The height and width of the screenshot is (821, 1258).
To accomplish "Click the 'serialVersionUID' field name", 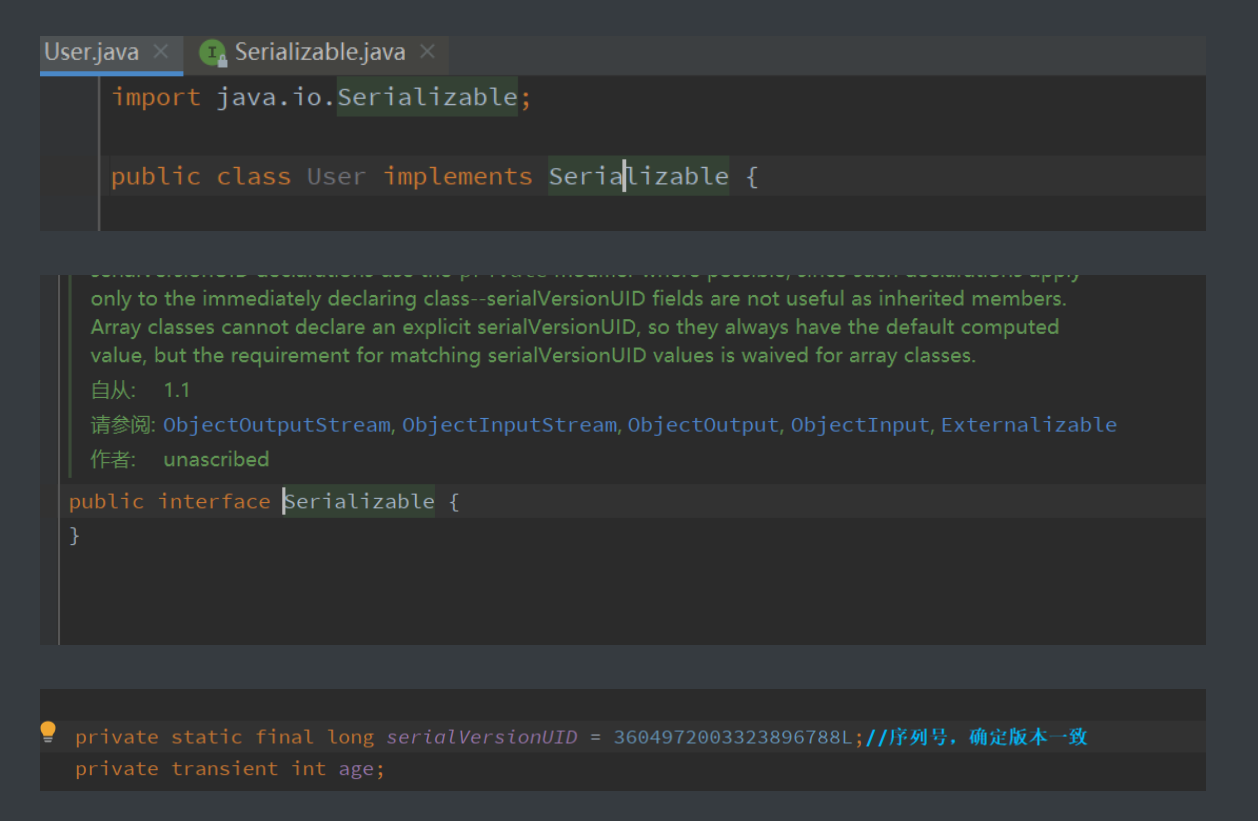I will tap(482, 737).
